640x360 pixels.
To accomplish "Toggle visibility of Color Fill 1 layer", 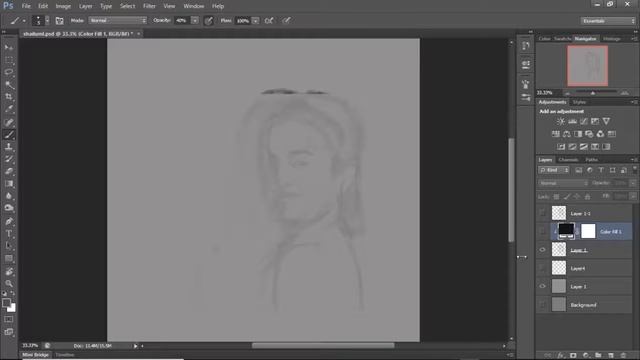I will click(x=542, y=231).
